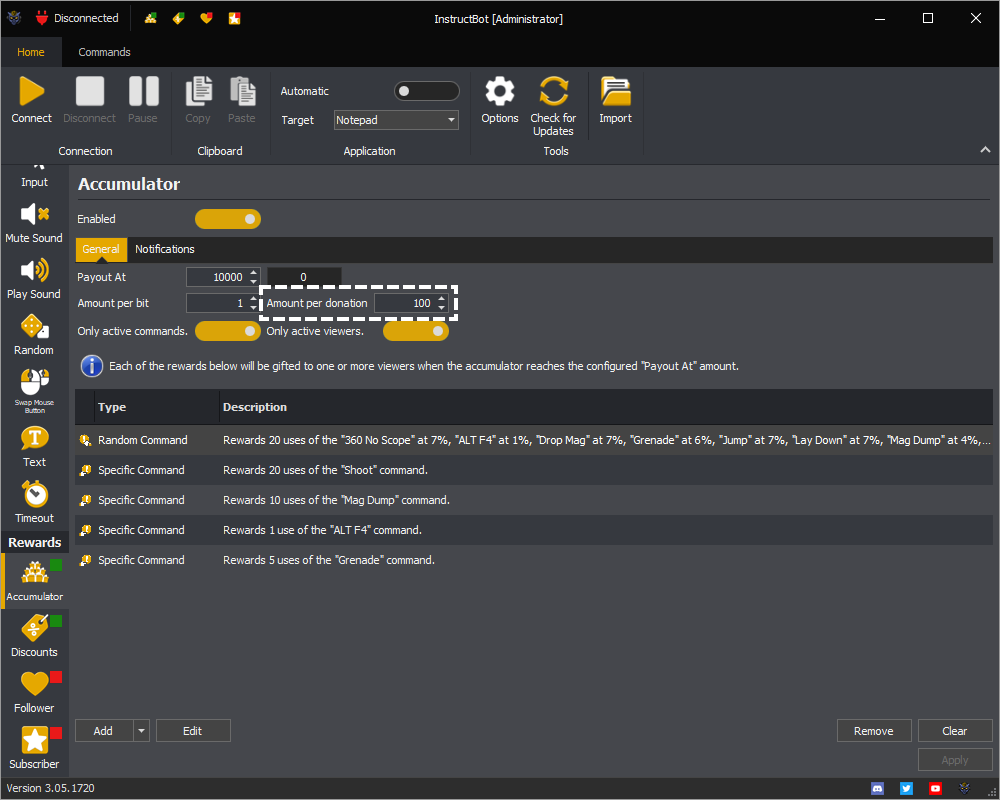Click the Apply button
The height and width of the screenshot is (800, 1000).
coord(955,760)
